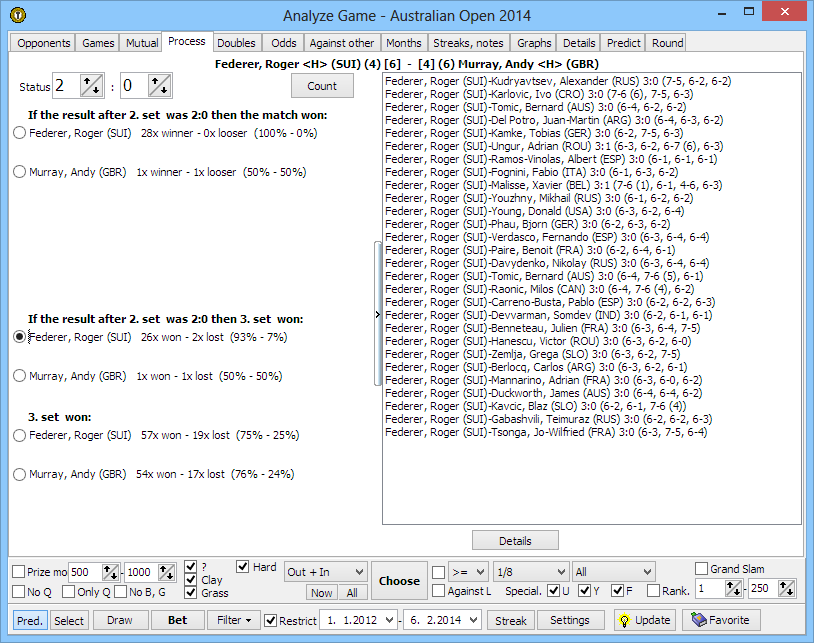814x643 pixels.
Task: Click the Rank upper bound field showing 250
Action: point(763,589)
